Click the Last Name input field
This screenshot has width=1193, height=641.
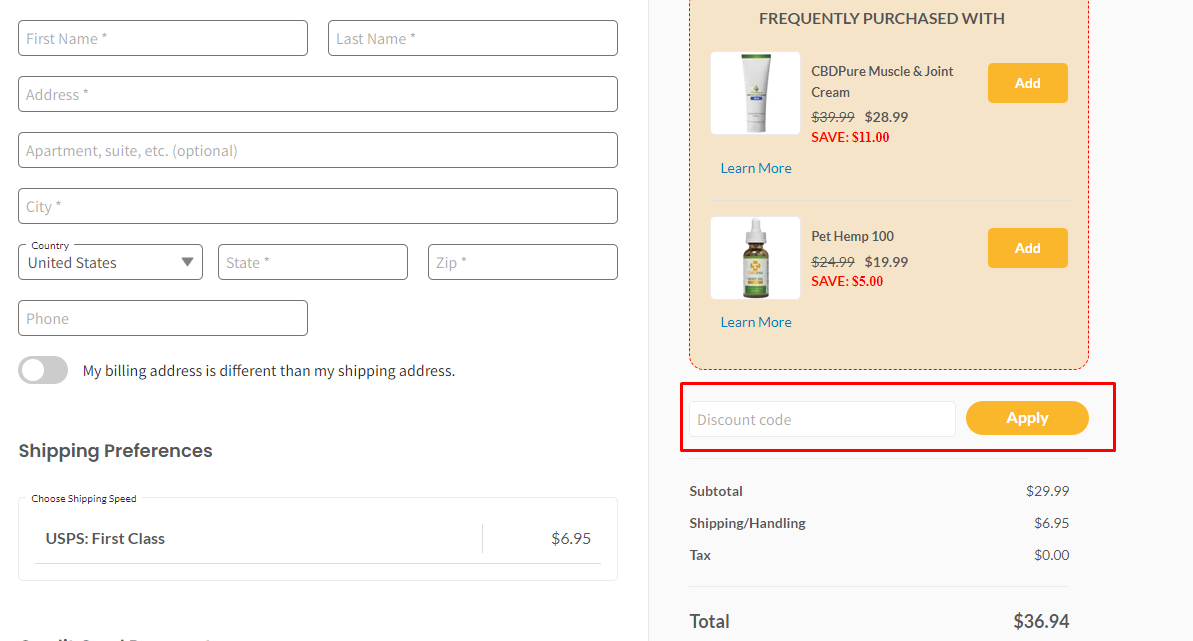coord(472,38)
